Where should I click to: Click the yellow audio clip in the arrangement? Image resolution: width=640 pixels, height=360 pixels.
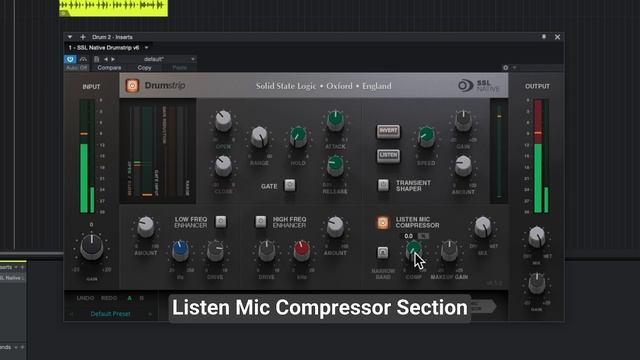[113, 8]
